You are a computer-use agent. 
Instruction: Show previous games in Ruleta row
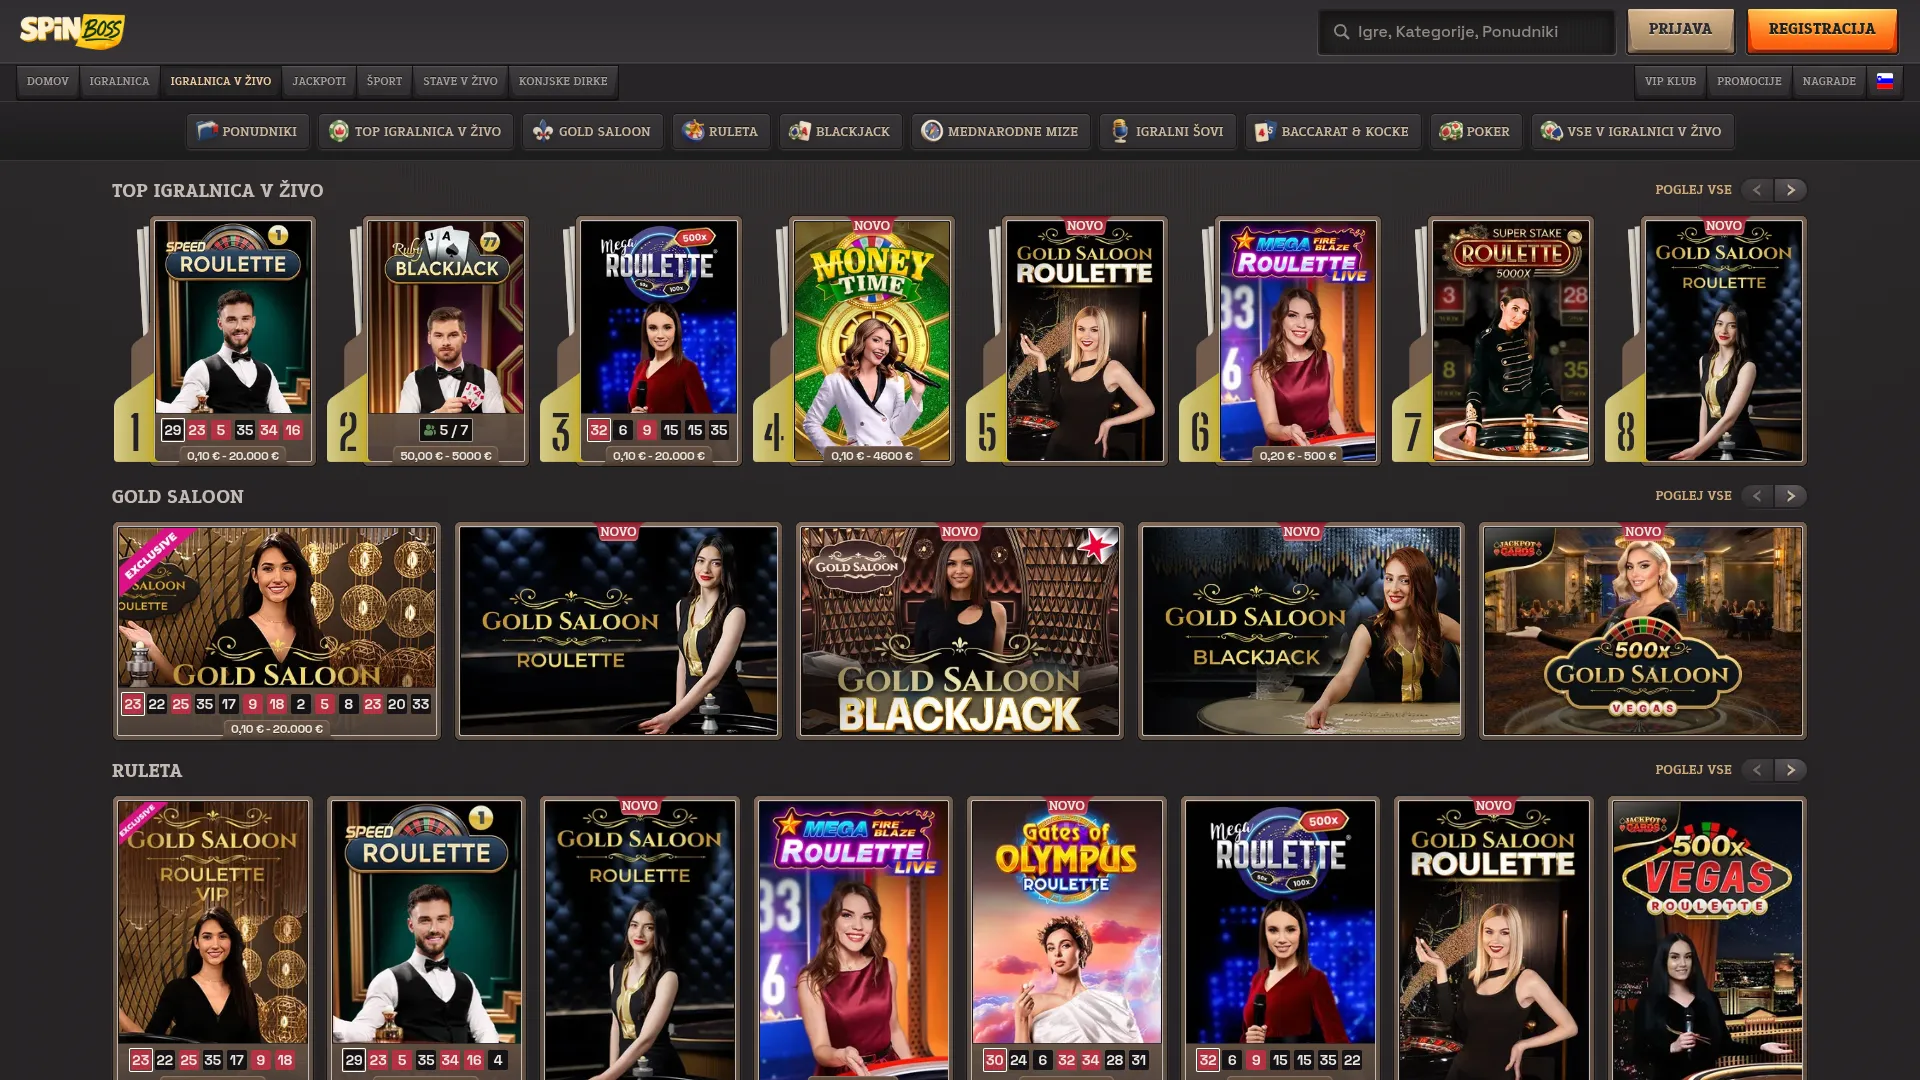[x=1757, y=770]
